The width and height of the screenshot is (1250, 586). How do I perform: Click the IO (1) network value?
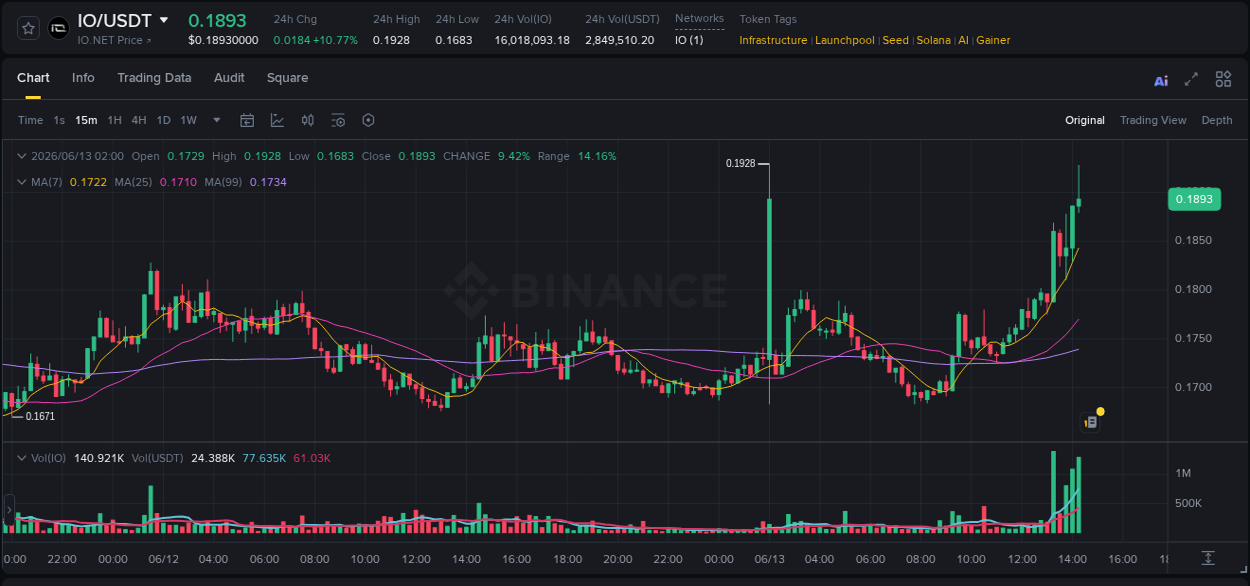coord(689,40)
